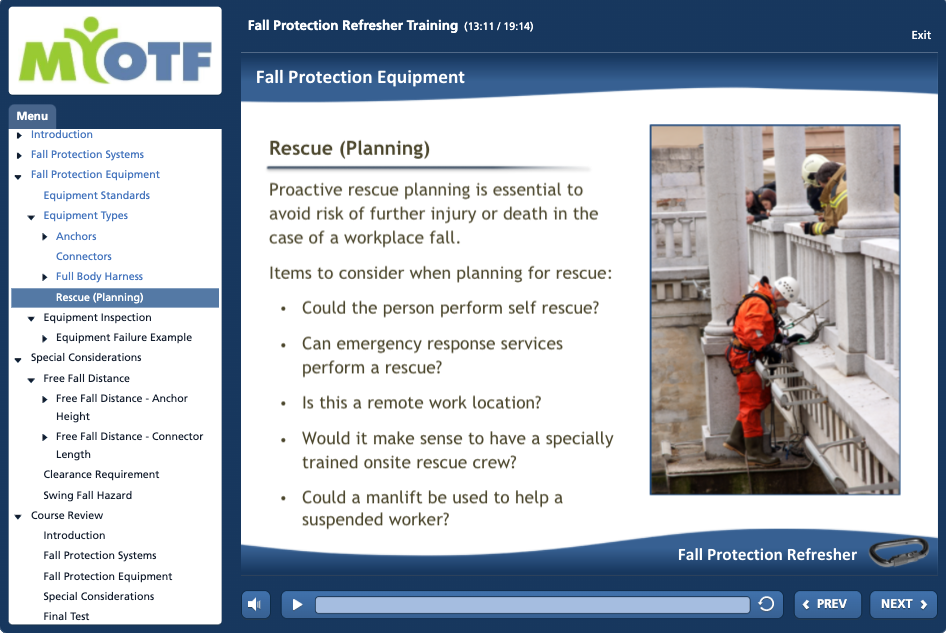Click the Fall Protection Equipment slide header
The width and height of the screenshot is (946, 633).
pyautogui.click(x=360, y=77)
